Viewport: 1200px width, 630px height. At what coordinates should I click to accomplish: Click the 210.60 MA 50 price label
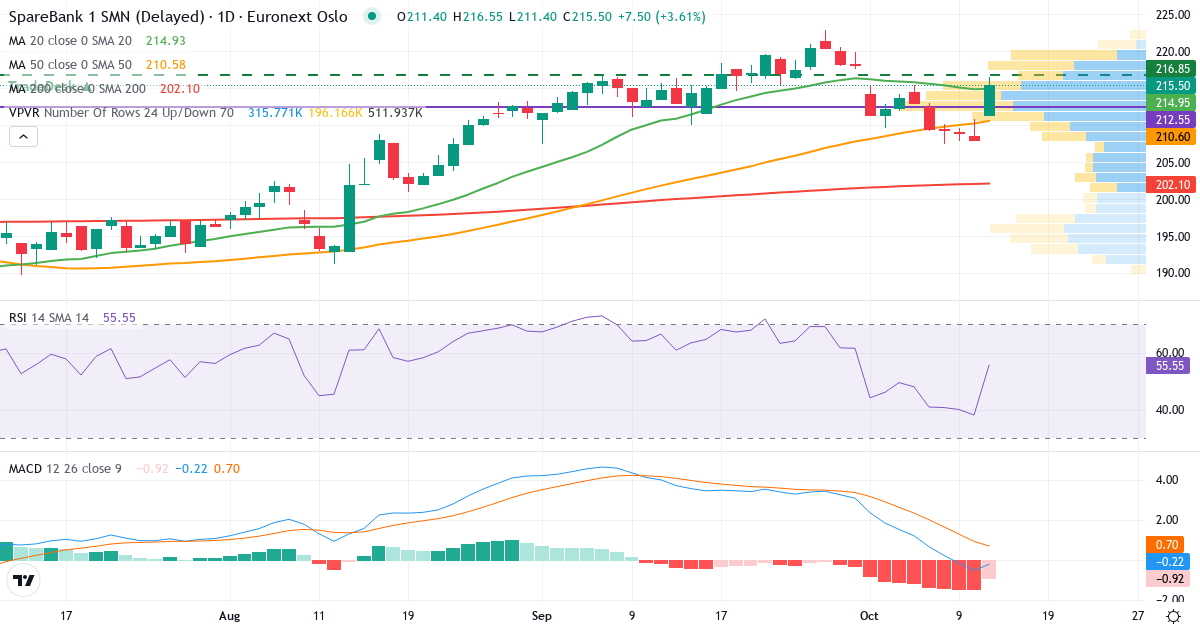coord(1171,137)
